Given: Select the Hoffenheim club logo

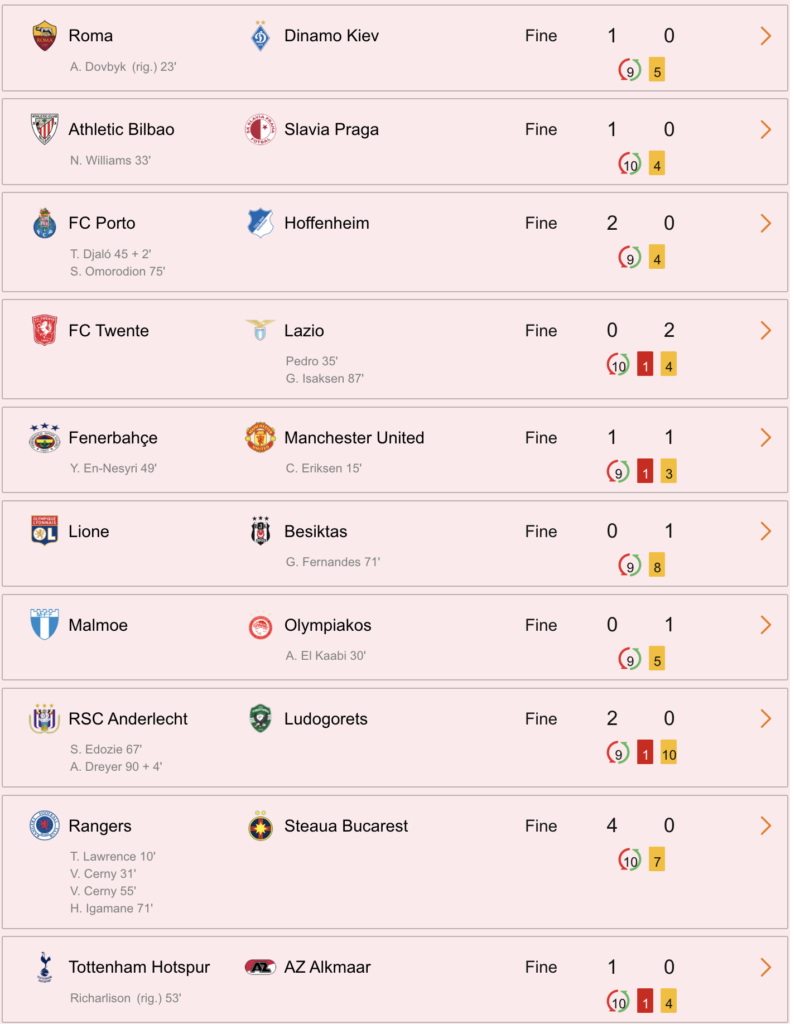Looking at the screenshot, I should [261, 223].
